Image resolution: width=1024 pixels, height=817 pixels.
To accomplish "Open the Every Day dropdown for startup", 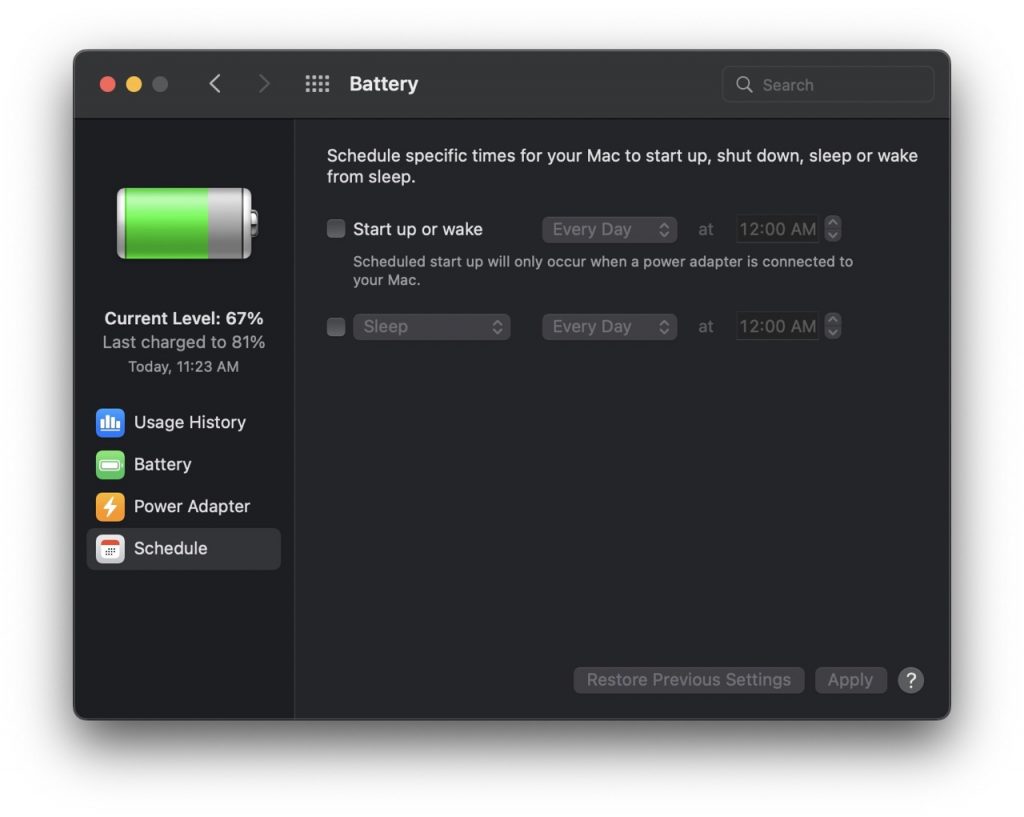I will pyautogui.click(x=609, y=229).
